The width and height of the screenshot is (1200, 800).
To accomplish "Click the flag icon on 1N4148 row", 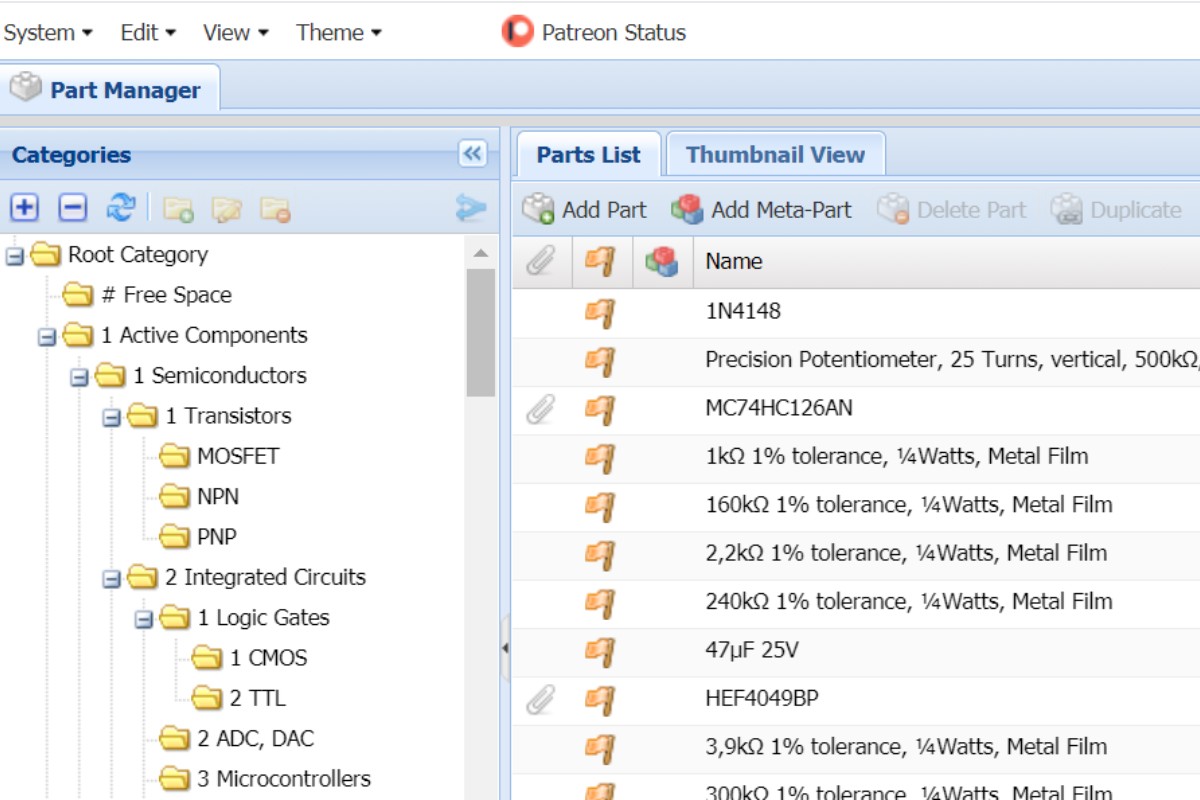I will (x=600, y=312).
